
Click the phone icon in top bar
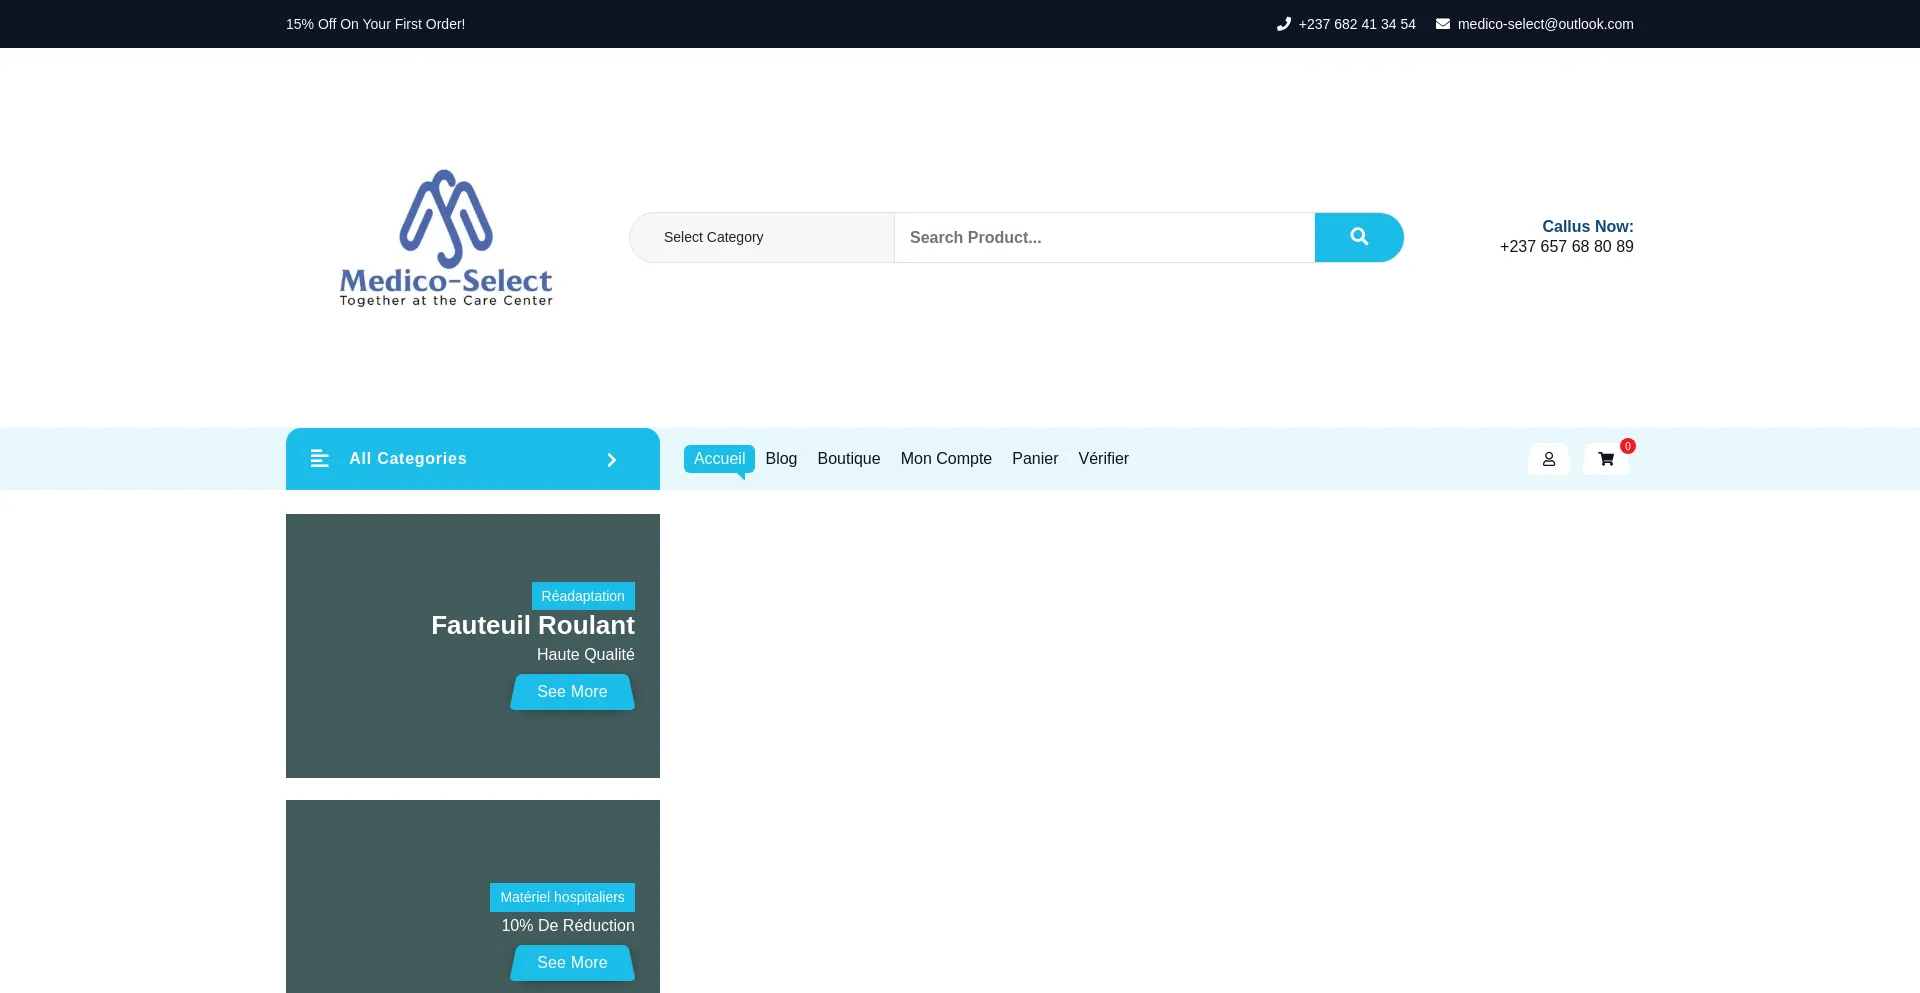click(x=1284, y=24)
